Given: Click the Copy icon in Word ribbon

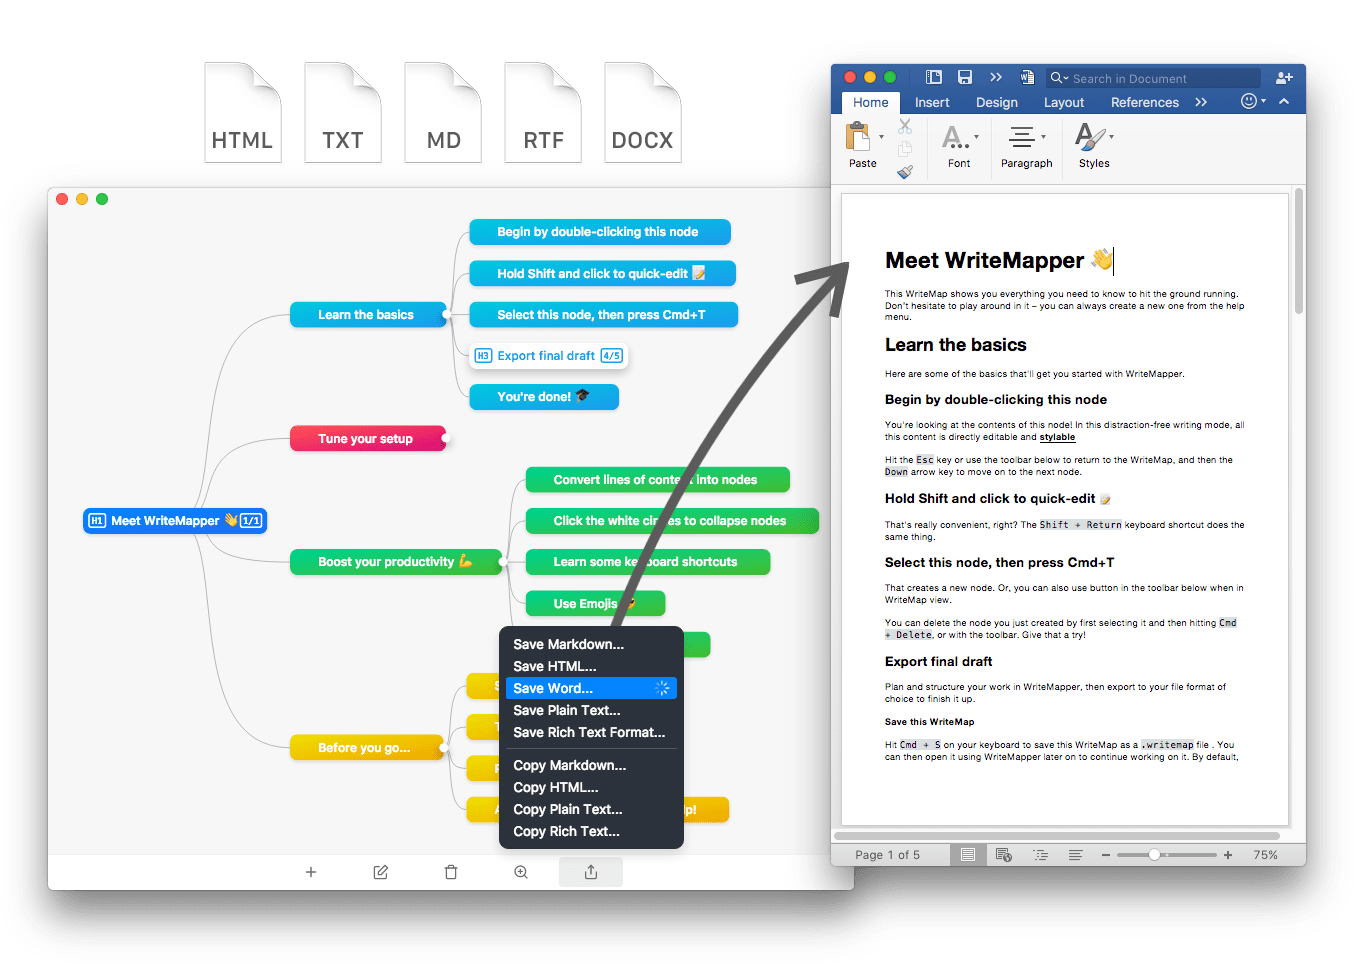Looking at the screenshot, I should [905, 149].
